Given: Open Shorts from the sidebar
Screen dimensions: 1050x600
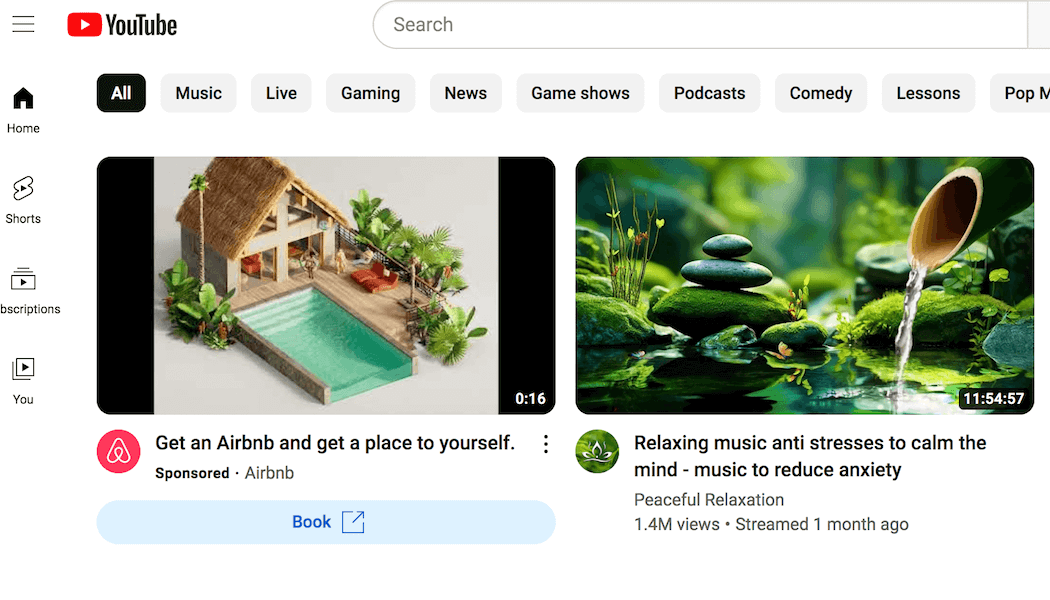Looking at the screenshot, I should [23, 200].
